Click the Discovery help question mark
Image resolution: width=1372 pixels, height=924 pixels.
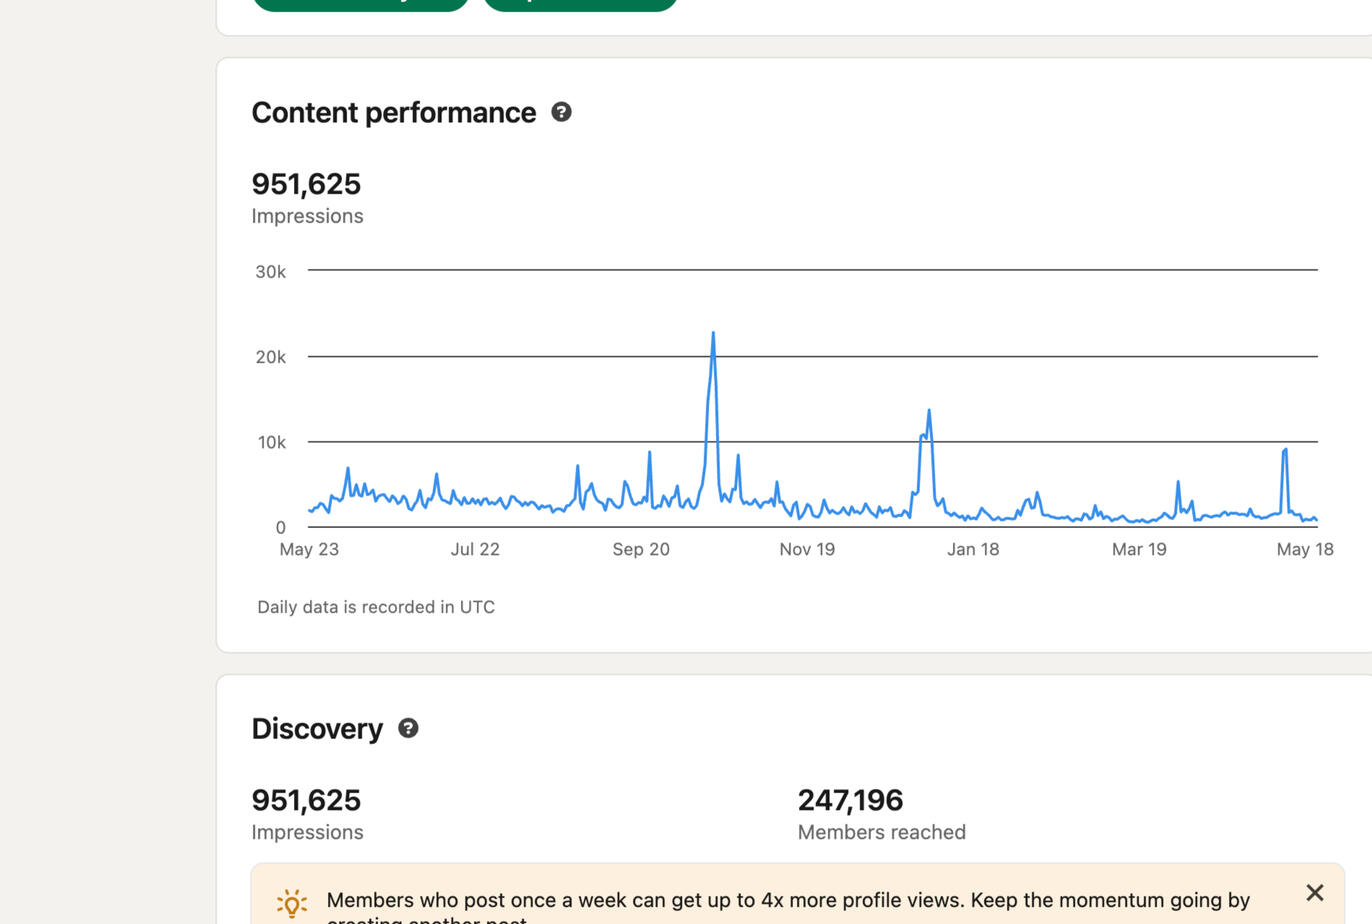tap(408, 728)
